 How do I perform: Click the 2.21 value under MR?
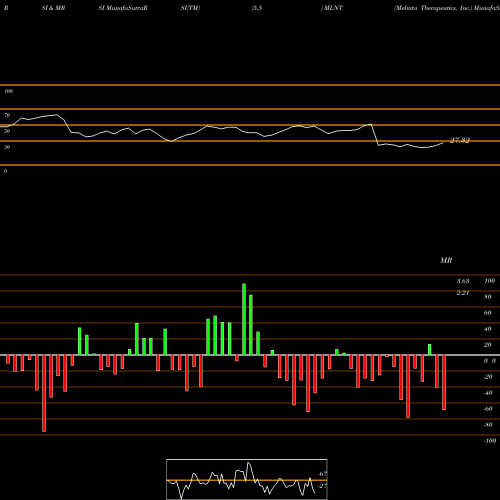[x=463, y=293]
